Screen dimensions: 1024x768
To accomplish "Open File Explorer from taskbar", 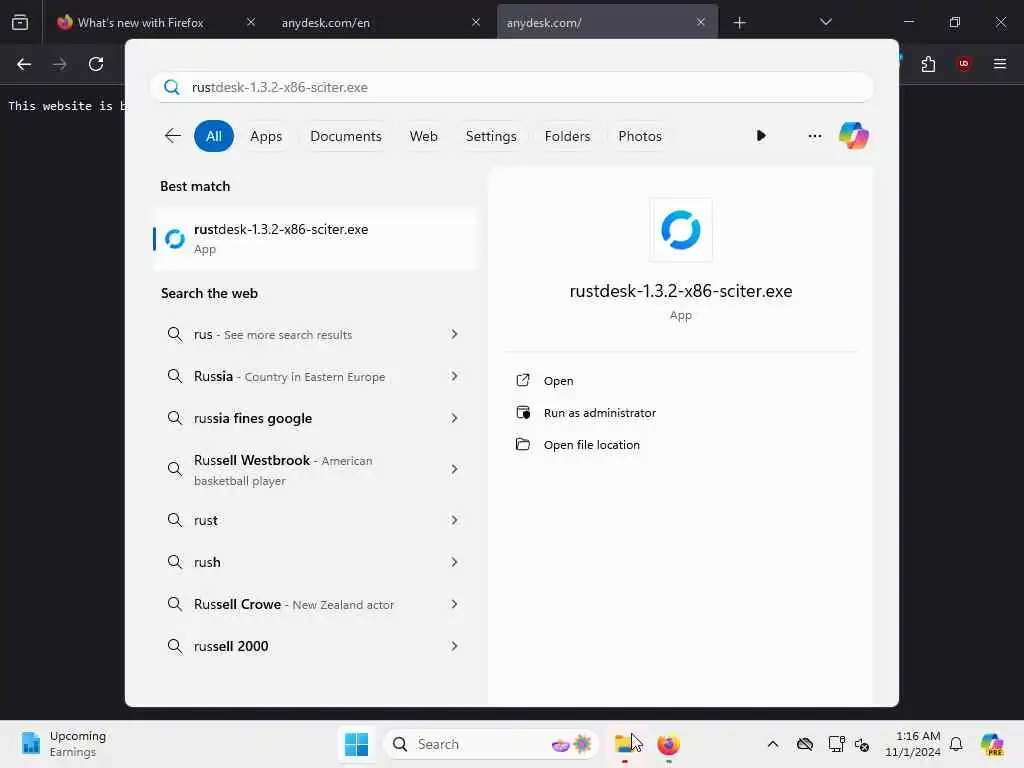I will click(625, 744).
